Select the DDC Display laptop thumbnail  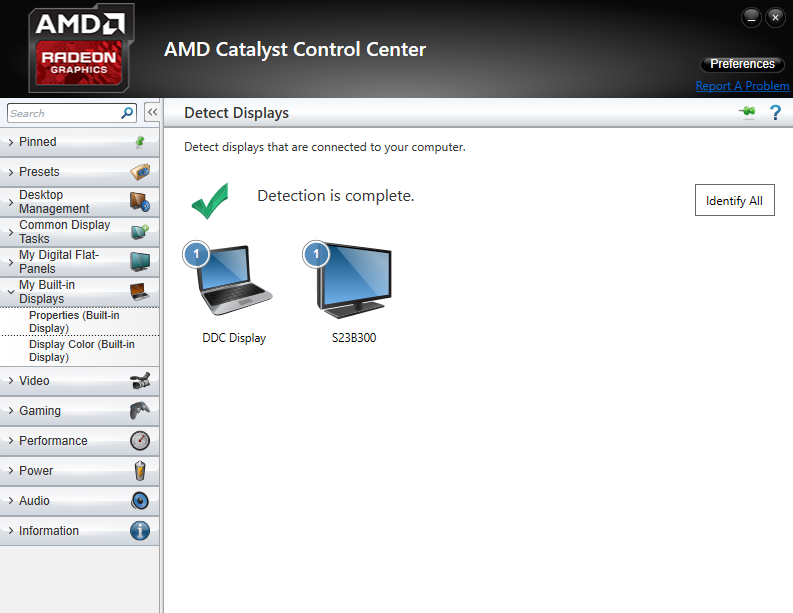(x=229, y=279)
